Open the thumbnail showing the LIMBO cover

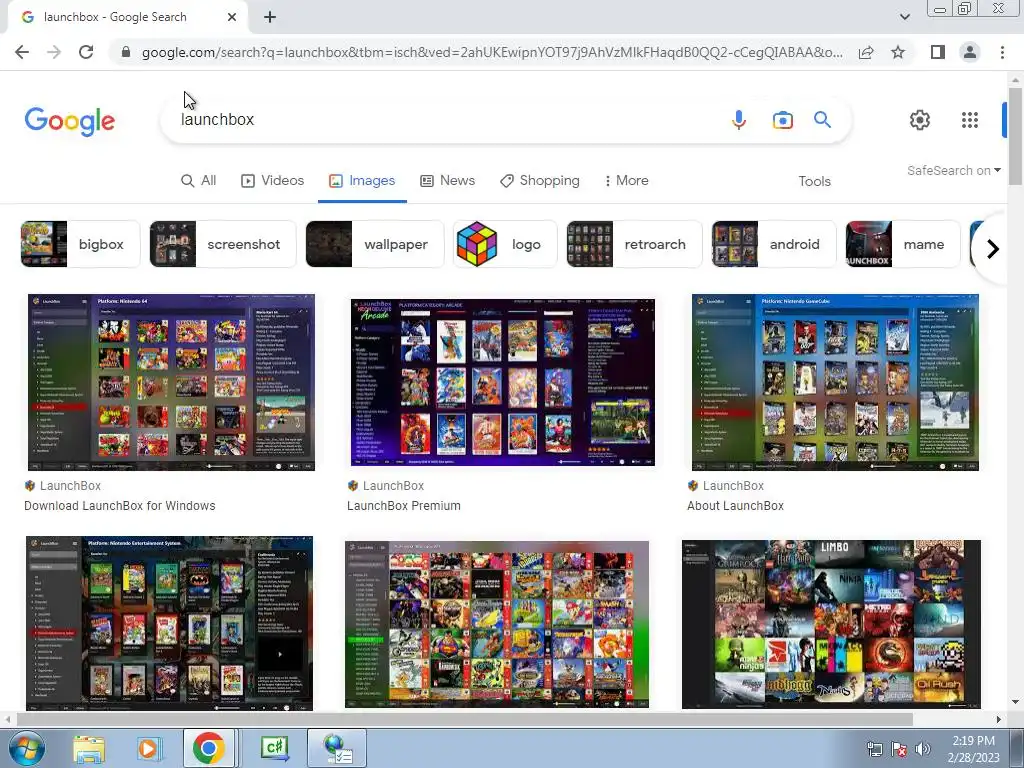click(831, 624)
